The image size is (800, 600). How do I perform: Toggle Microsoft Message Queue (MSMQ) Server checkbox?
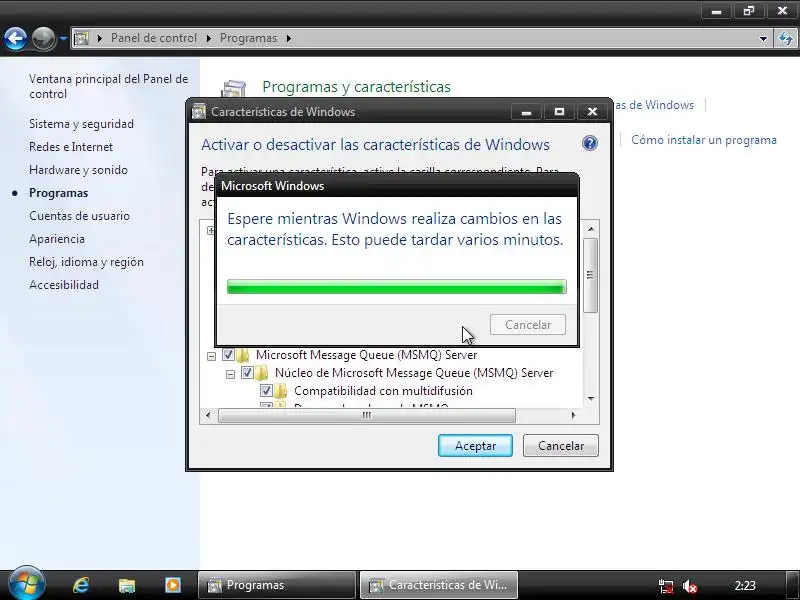[x=229, y=355]
